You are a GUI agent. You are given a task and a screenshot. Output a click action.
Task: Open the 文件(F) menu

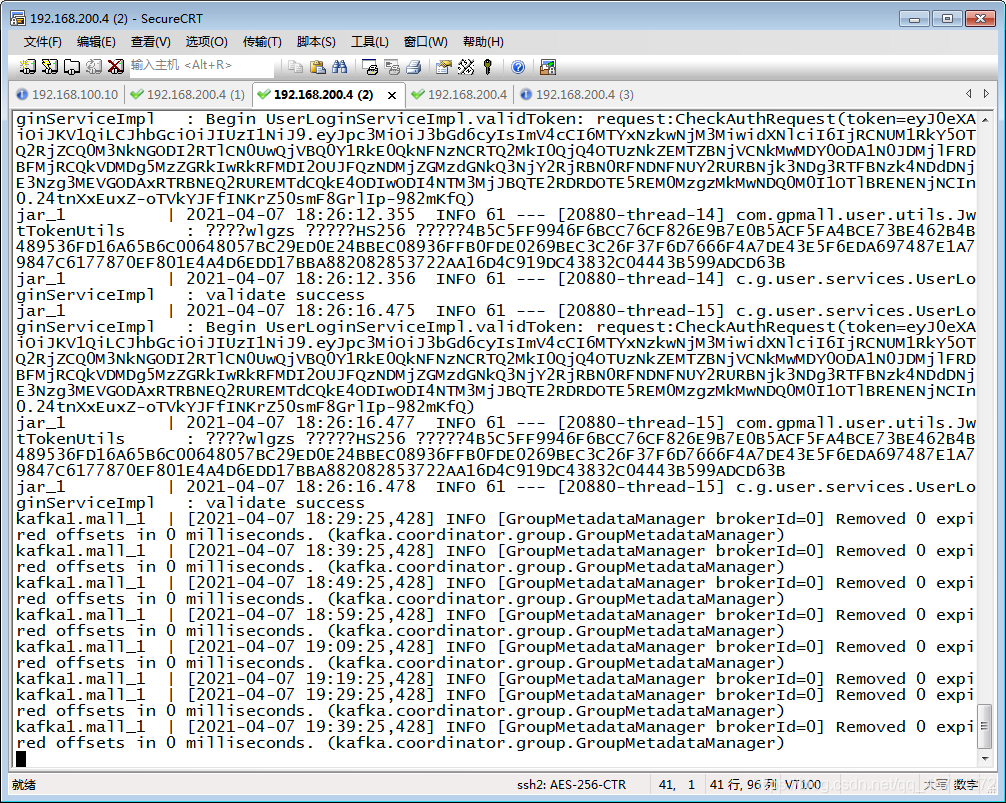point(42,42)
